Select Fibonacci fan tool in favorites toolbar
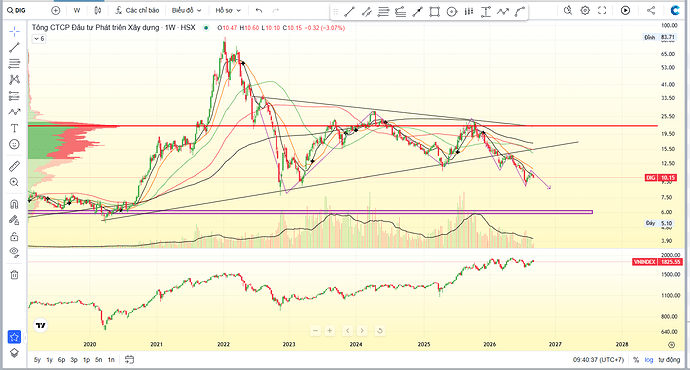The image size is (690, 370). 400,12
